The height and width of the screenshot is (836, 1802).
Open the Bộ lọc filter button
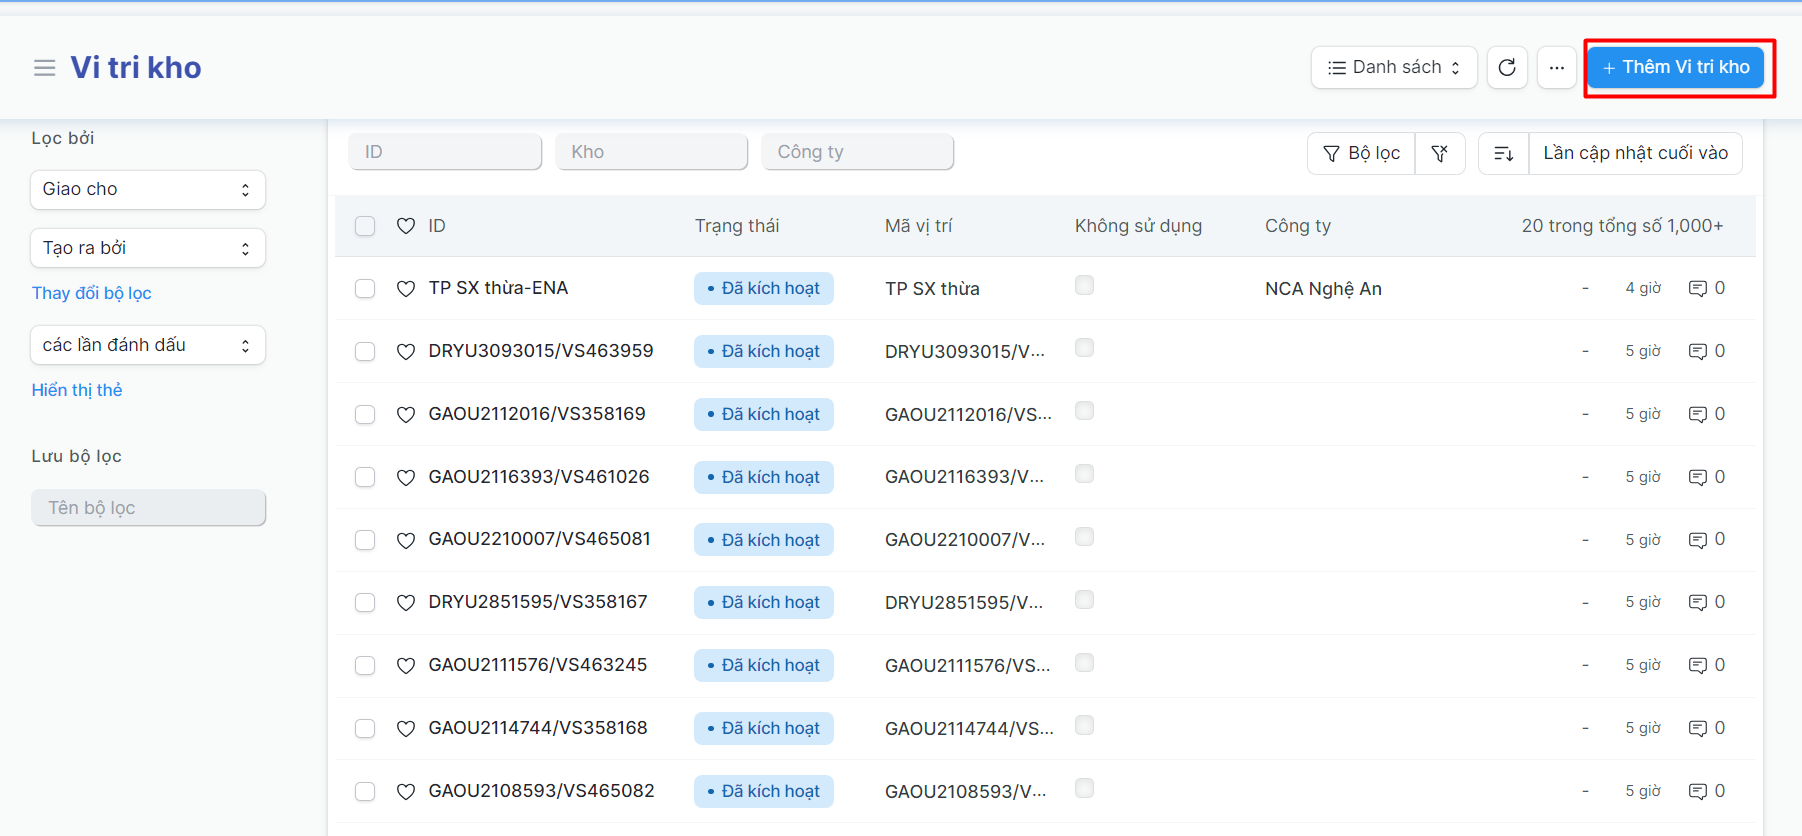1361,153
